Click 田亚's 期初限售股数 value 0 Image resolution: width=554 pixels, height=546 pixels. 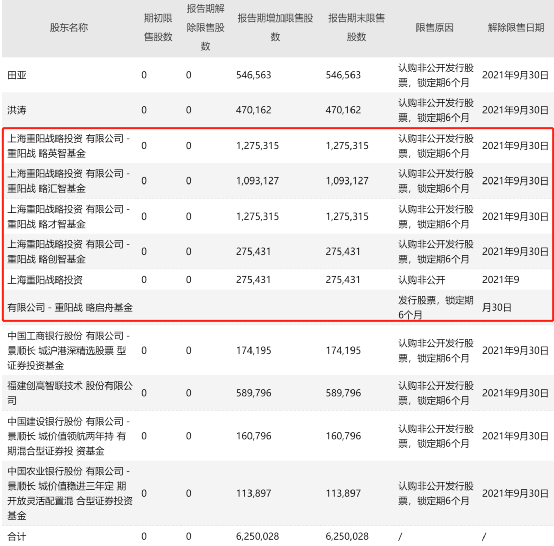pyautogui.click(x=144, y=75)
